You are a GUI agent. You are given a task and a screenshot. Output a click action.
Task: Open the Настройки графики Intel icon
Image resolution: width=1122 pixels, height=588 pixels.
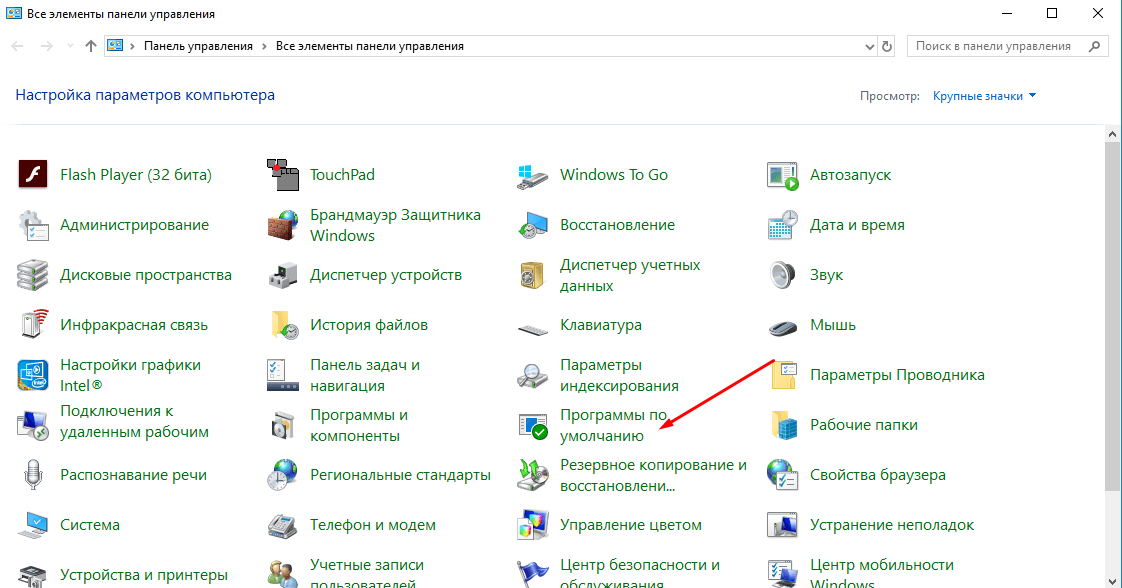click(33, 376)
